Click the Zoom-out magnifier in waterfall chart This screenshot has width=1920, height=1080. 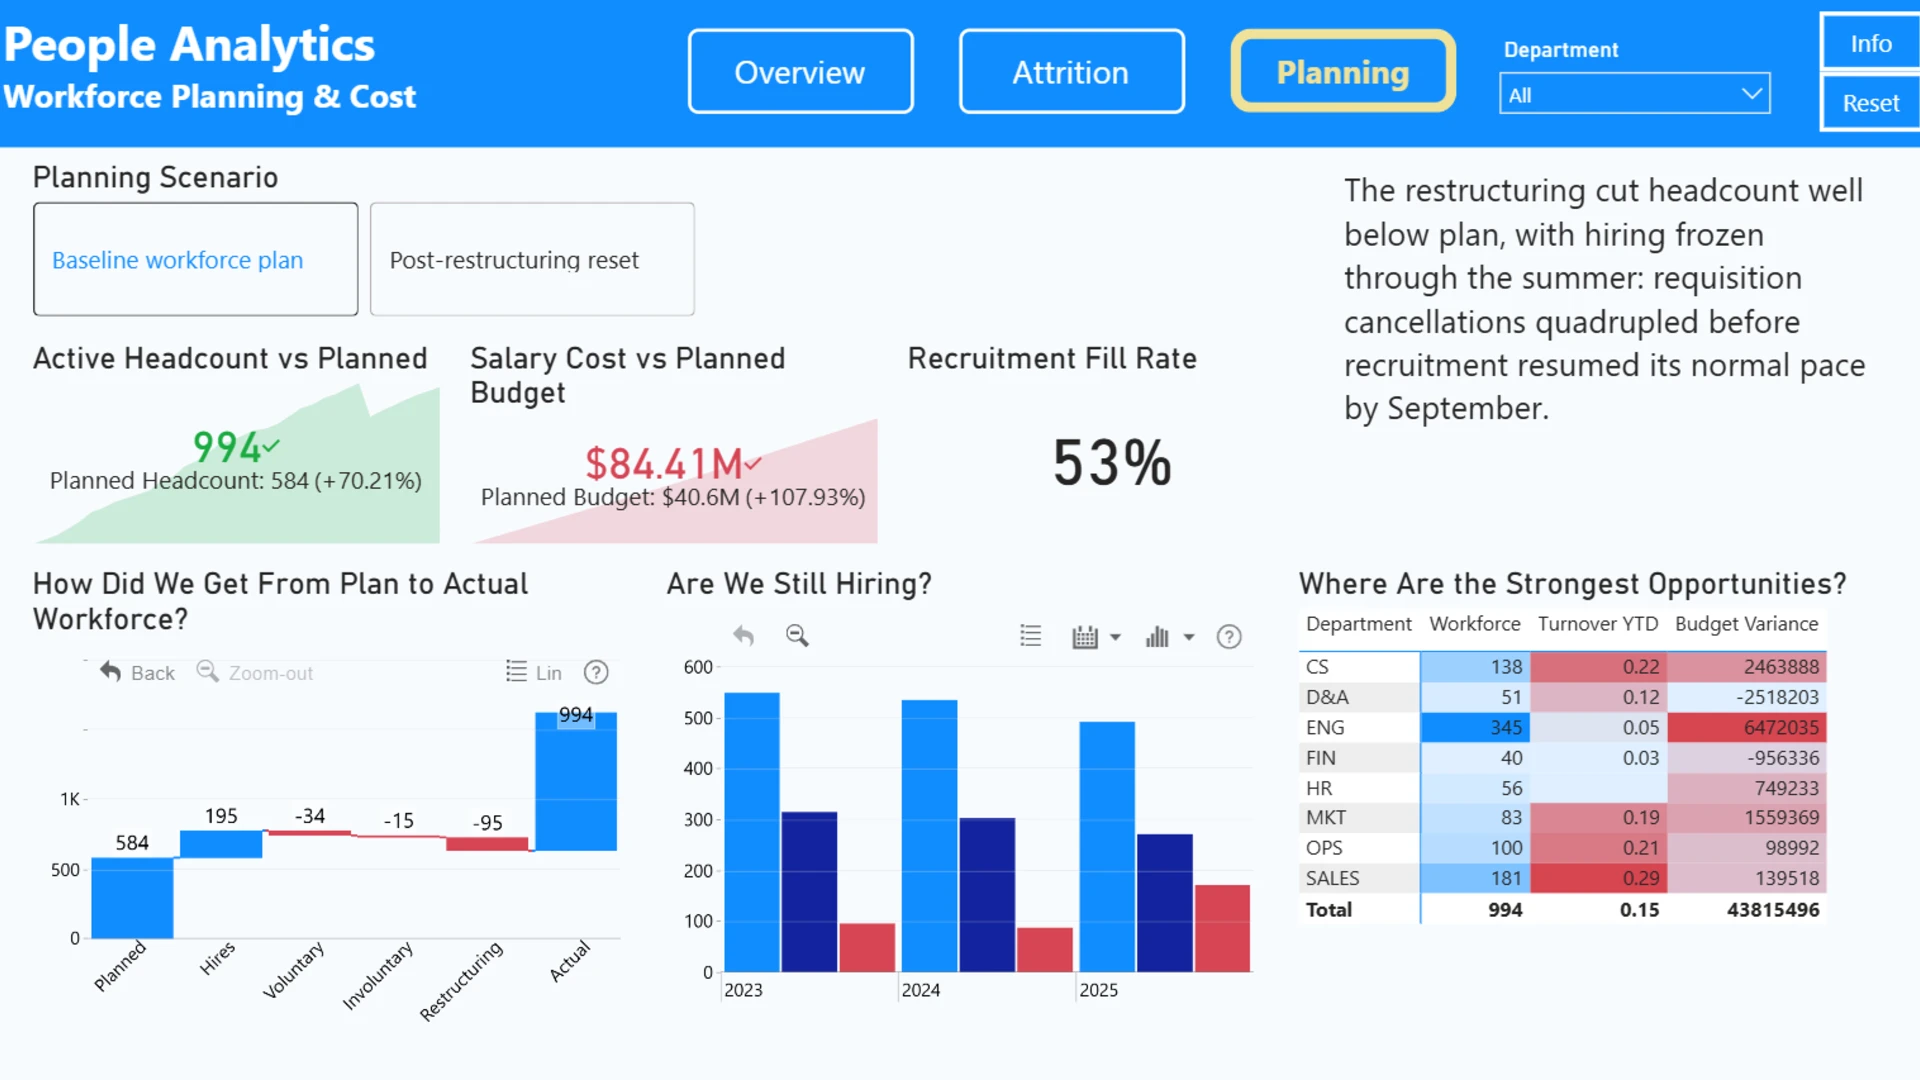tap(207, 671)
